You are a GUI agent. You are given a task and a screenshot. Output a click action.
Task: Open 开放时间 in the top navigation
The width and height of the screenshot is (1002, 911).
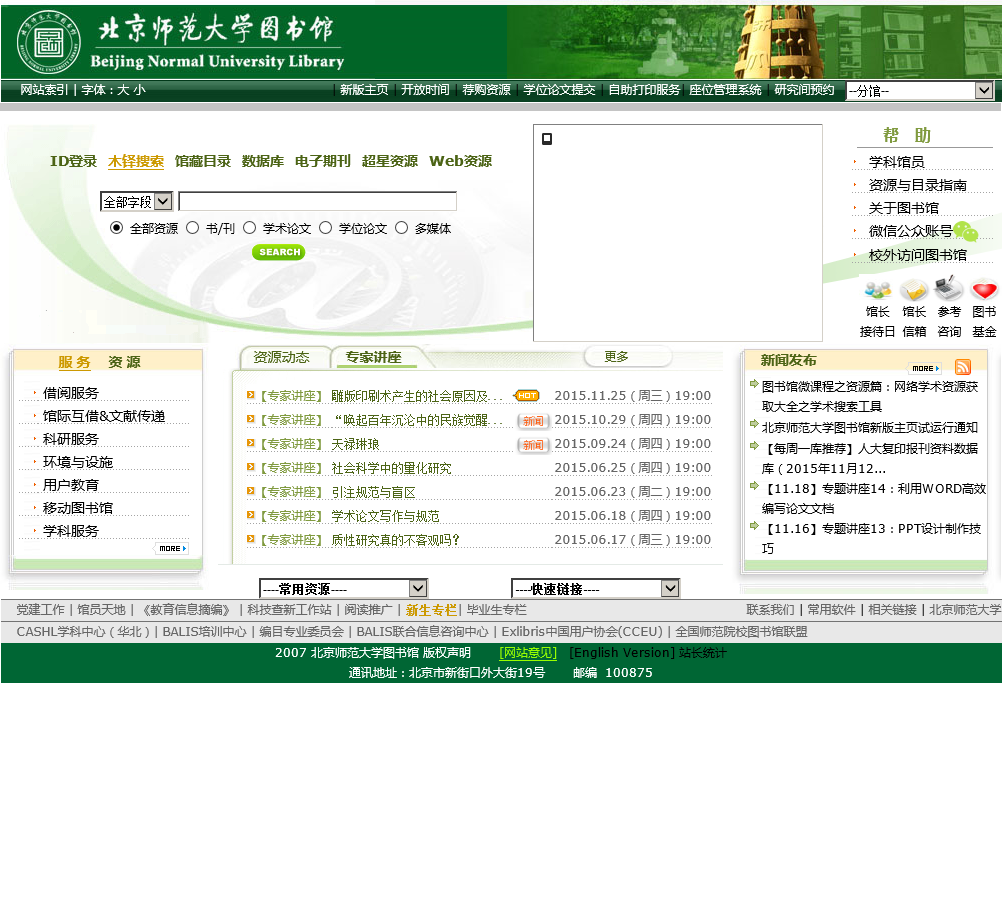pyautogui.click(x=425, y=90)
